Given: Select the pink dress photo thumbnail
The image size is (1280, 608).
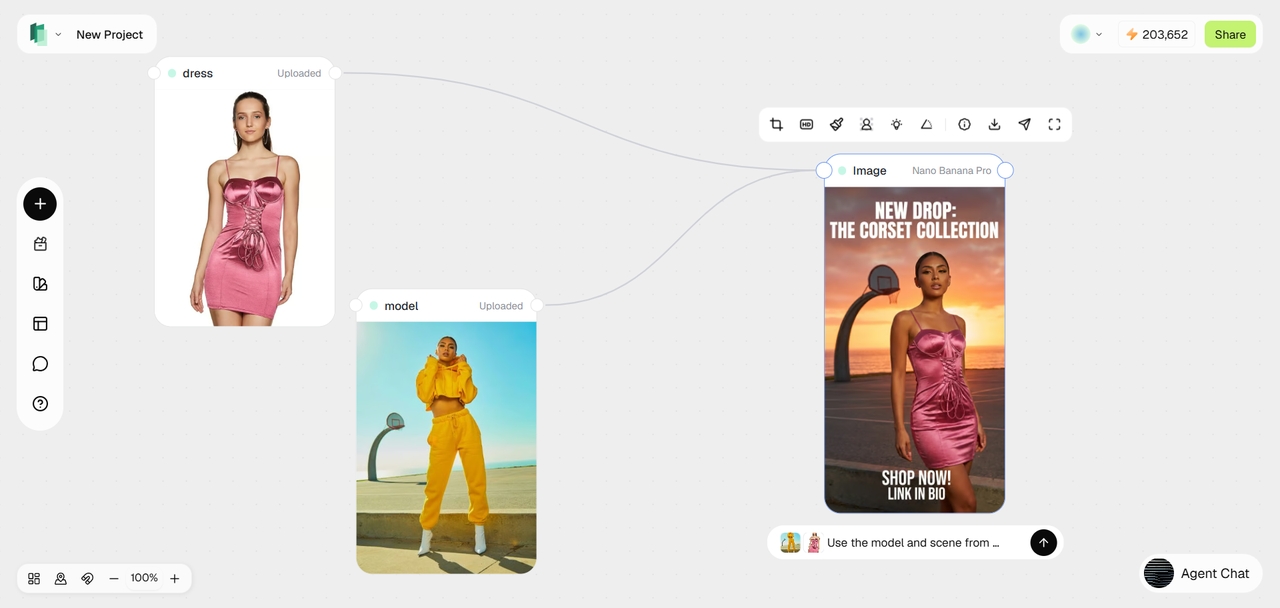Looking at the screenshot, I should tap(245, 207).
